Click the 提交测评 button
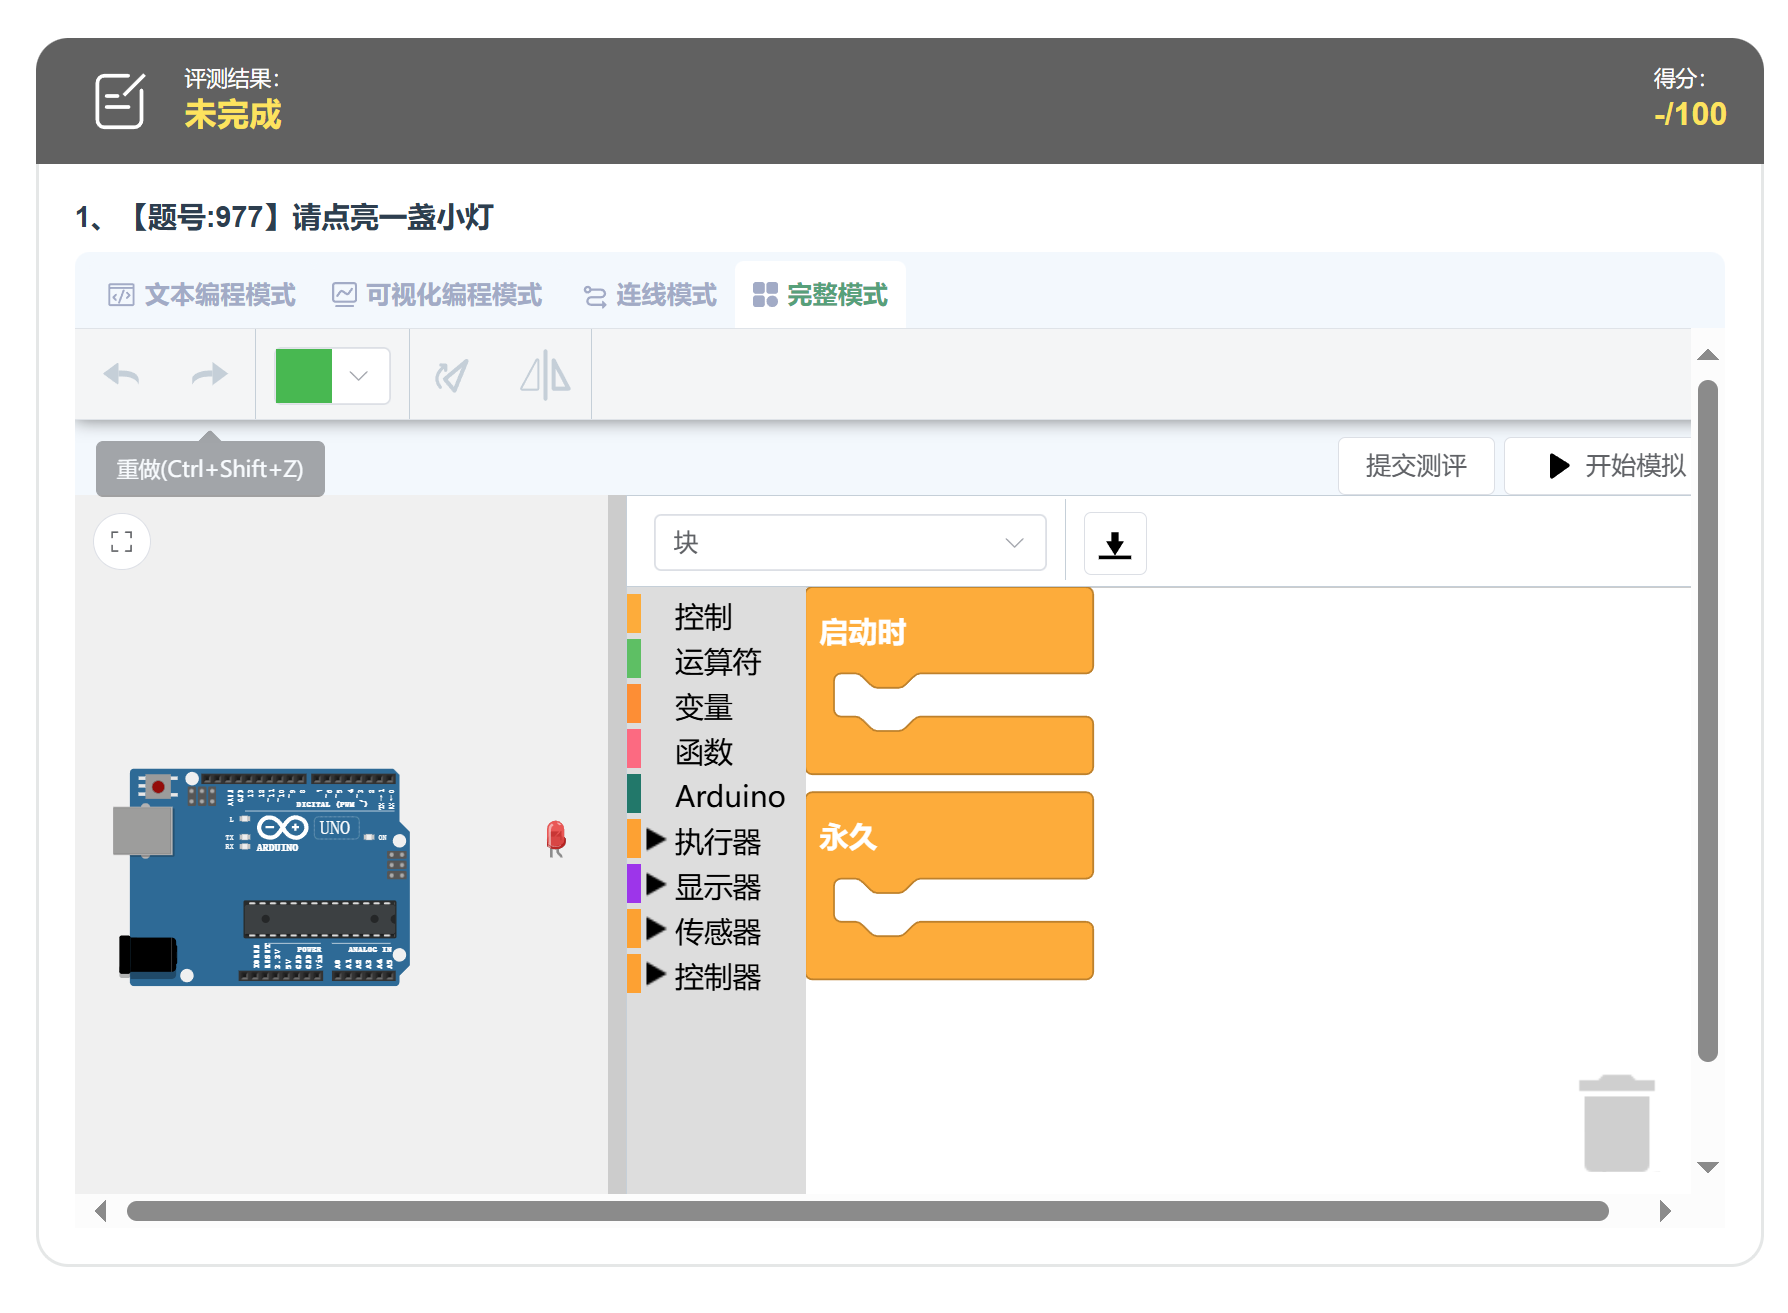 pos(1415,466)
